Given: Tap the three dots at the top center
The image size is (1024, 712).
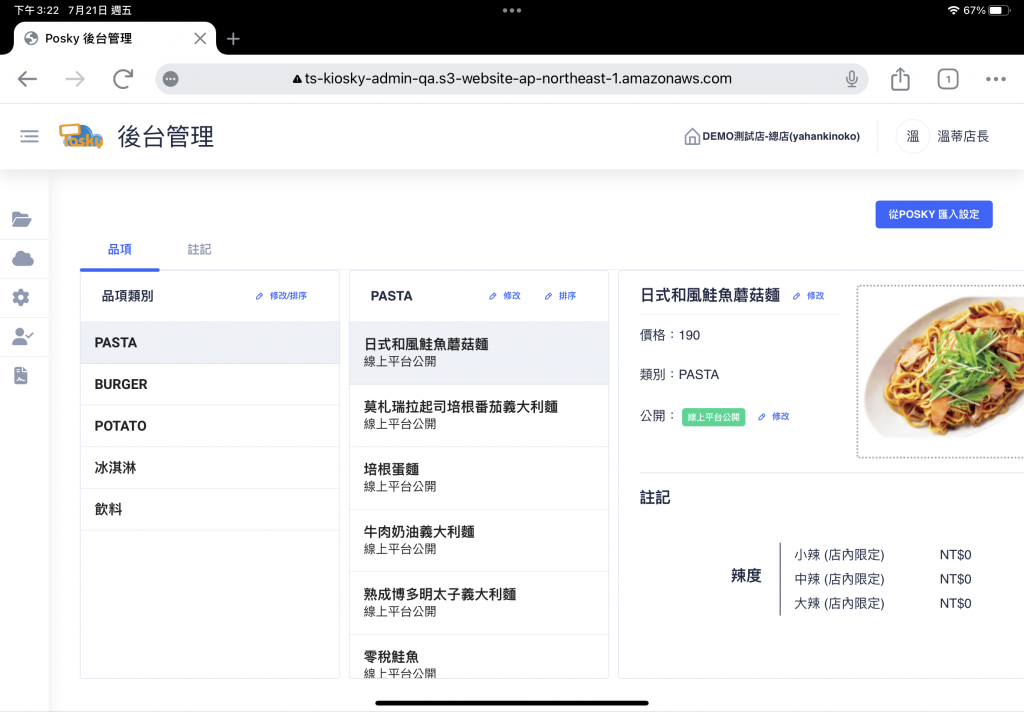Looking at the screenshot, I should 512,10.
